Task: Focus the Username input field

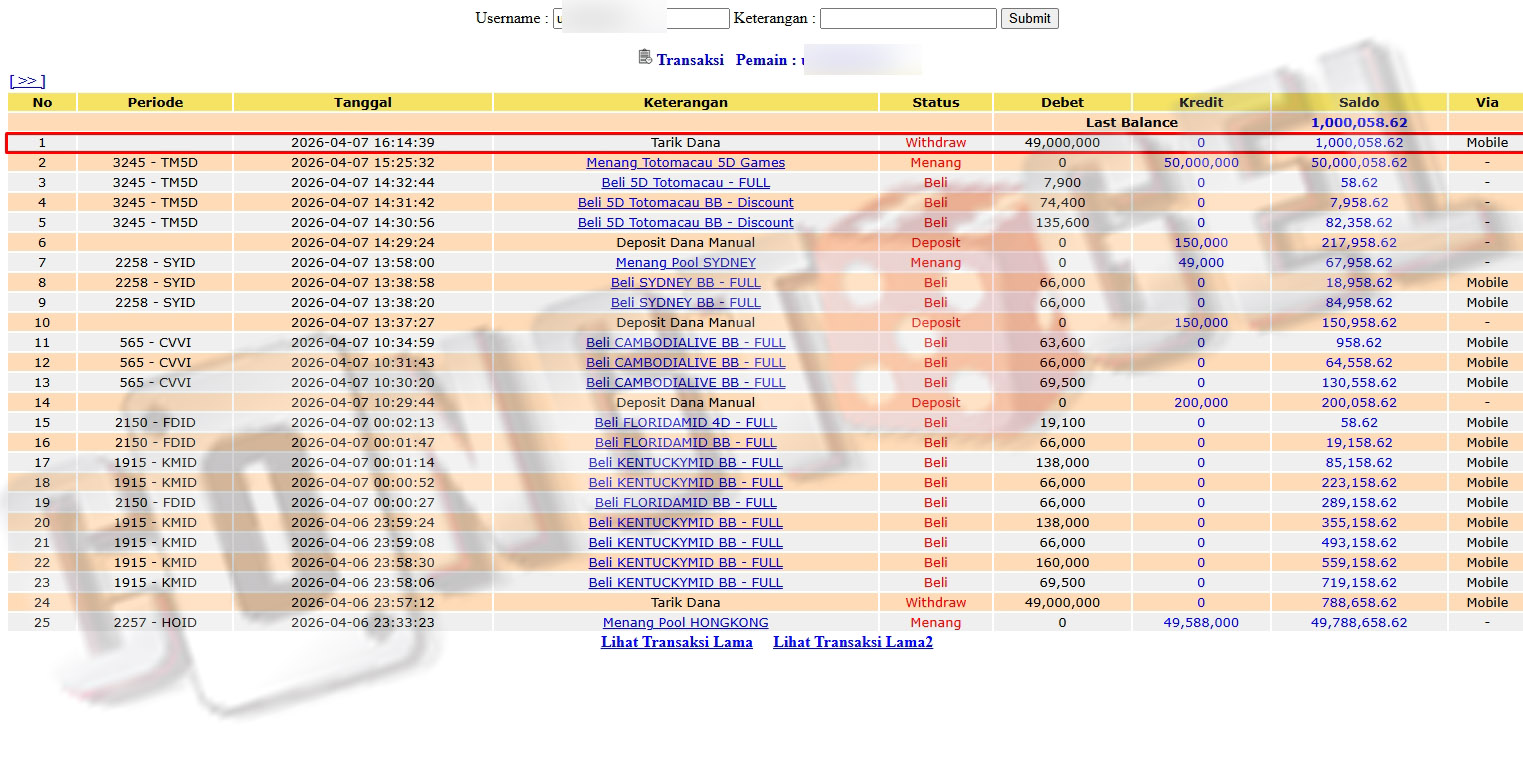Action: click(641, 18)
